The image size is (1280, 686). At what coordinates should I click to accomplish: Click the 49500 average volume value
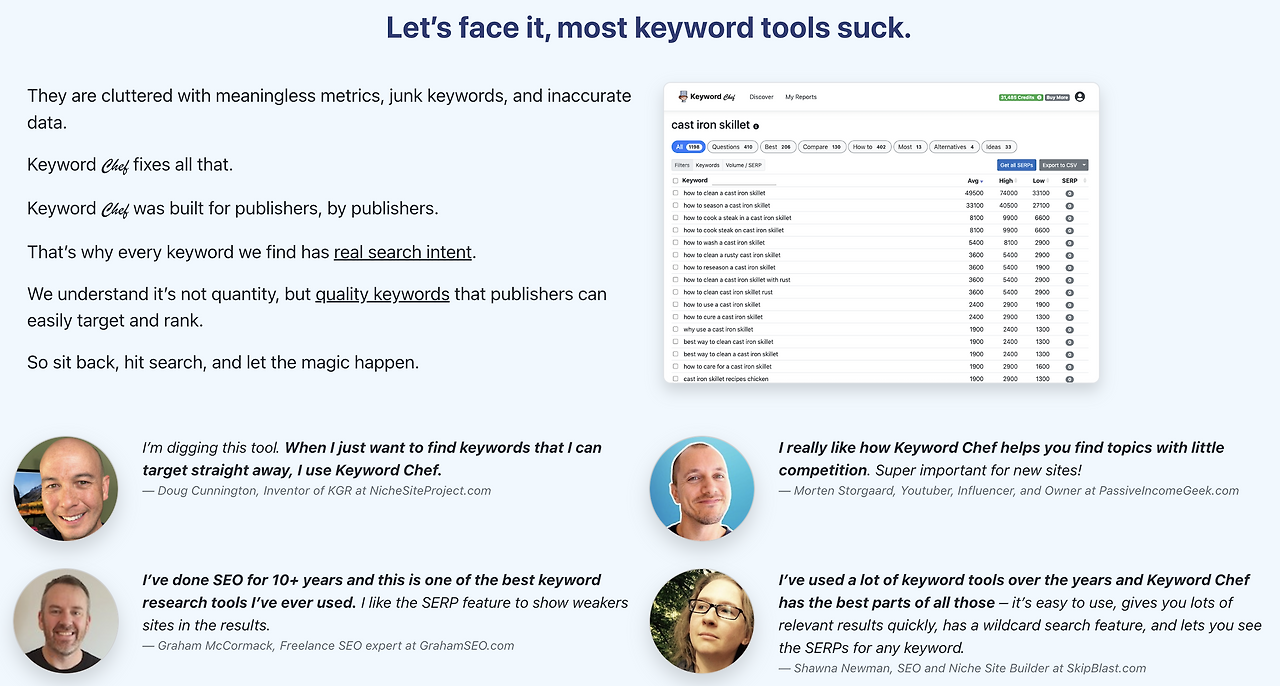pos(974,193)
